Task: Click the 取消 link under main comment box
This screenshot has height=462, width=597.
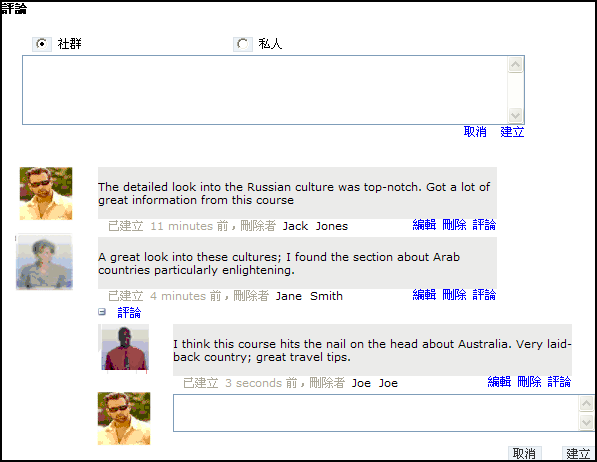Action: [x=475, y=132]
